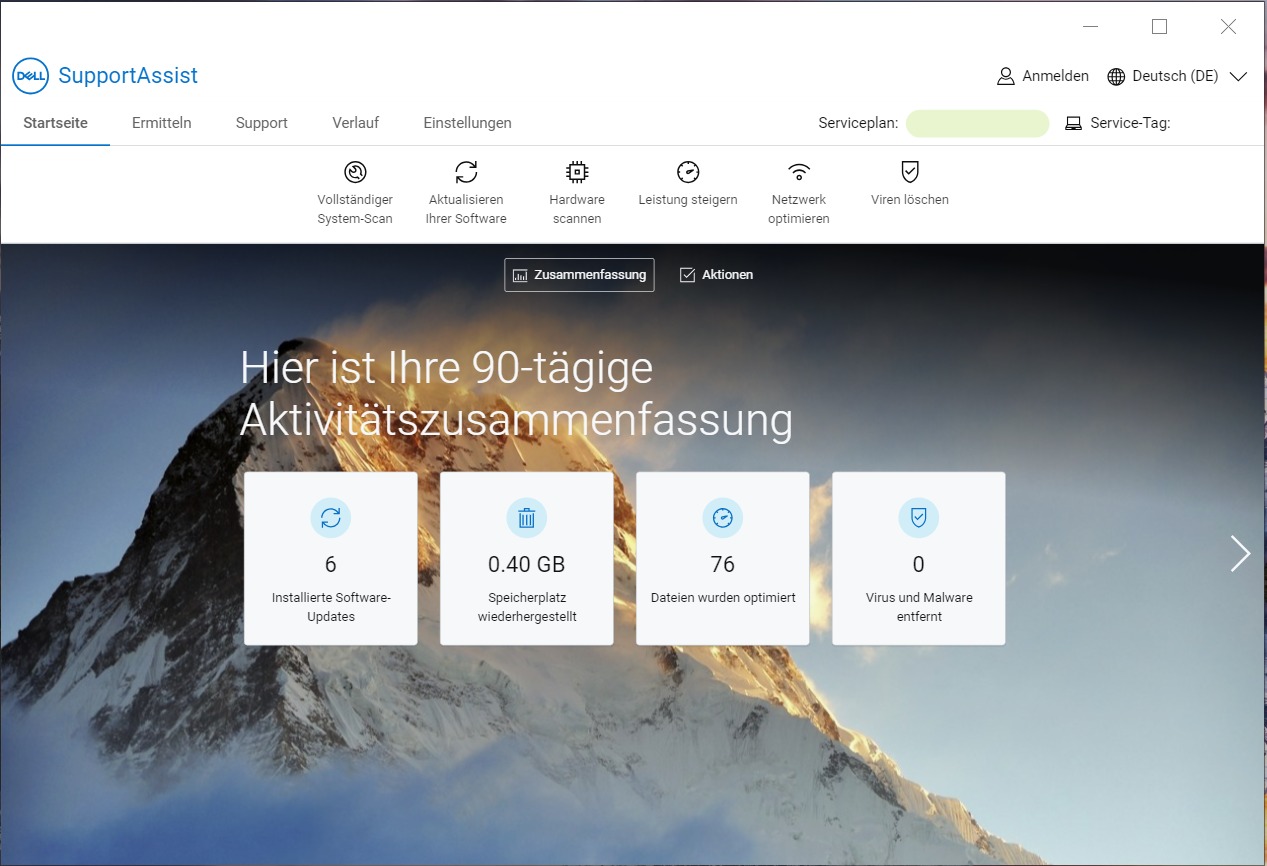1267x866 pixels.
Task: Expand the Deutsch (DE) language dropdown
Action: point(1238,75)
